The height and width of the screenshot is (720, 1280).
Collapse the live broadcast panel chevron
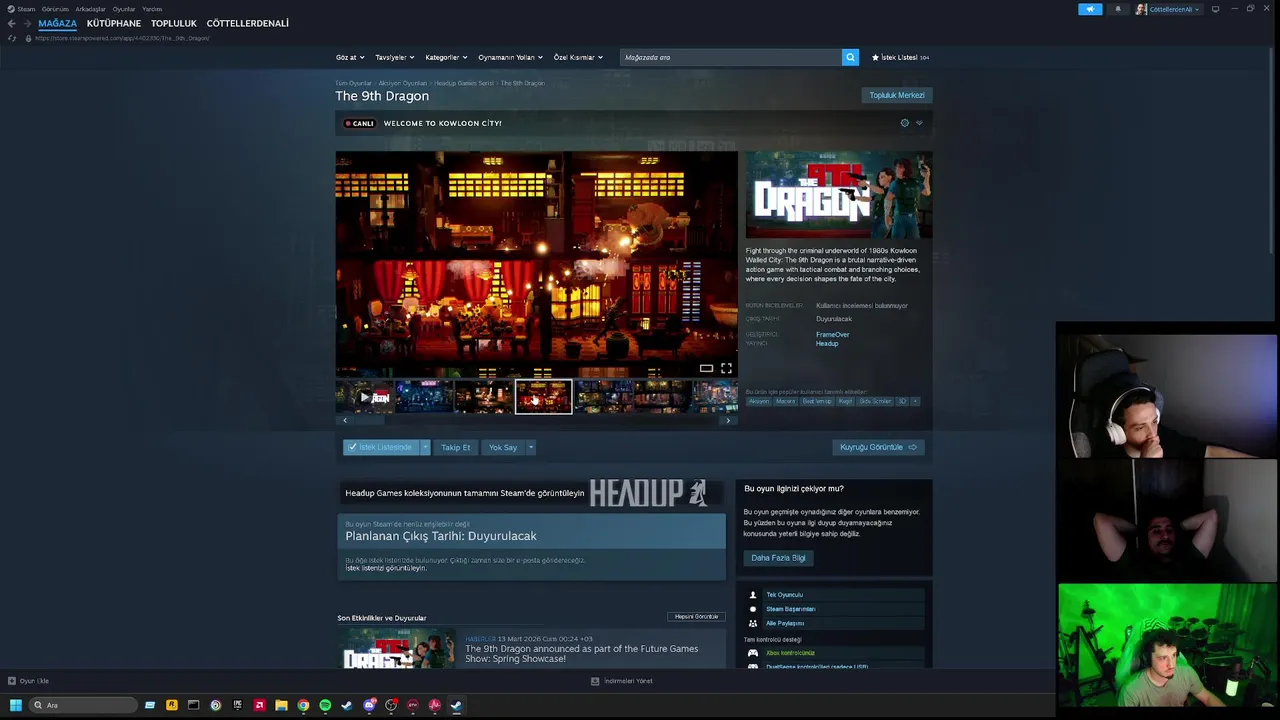coord(919,123)
